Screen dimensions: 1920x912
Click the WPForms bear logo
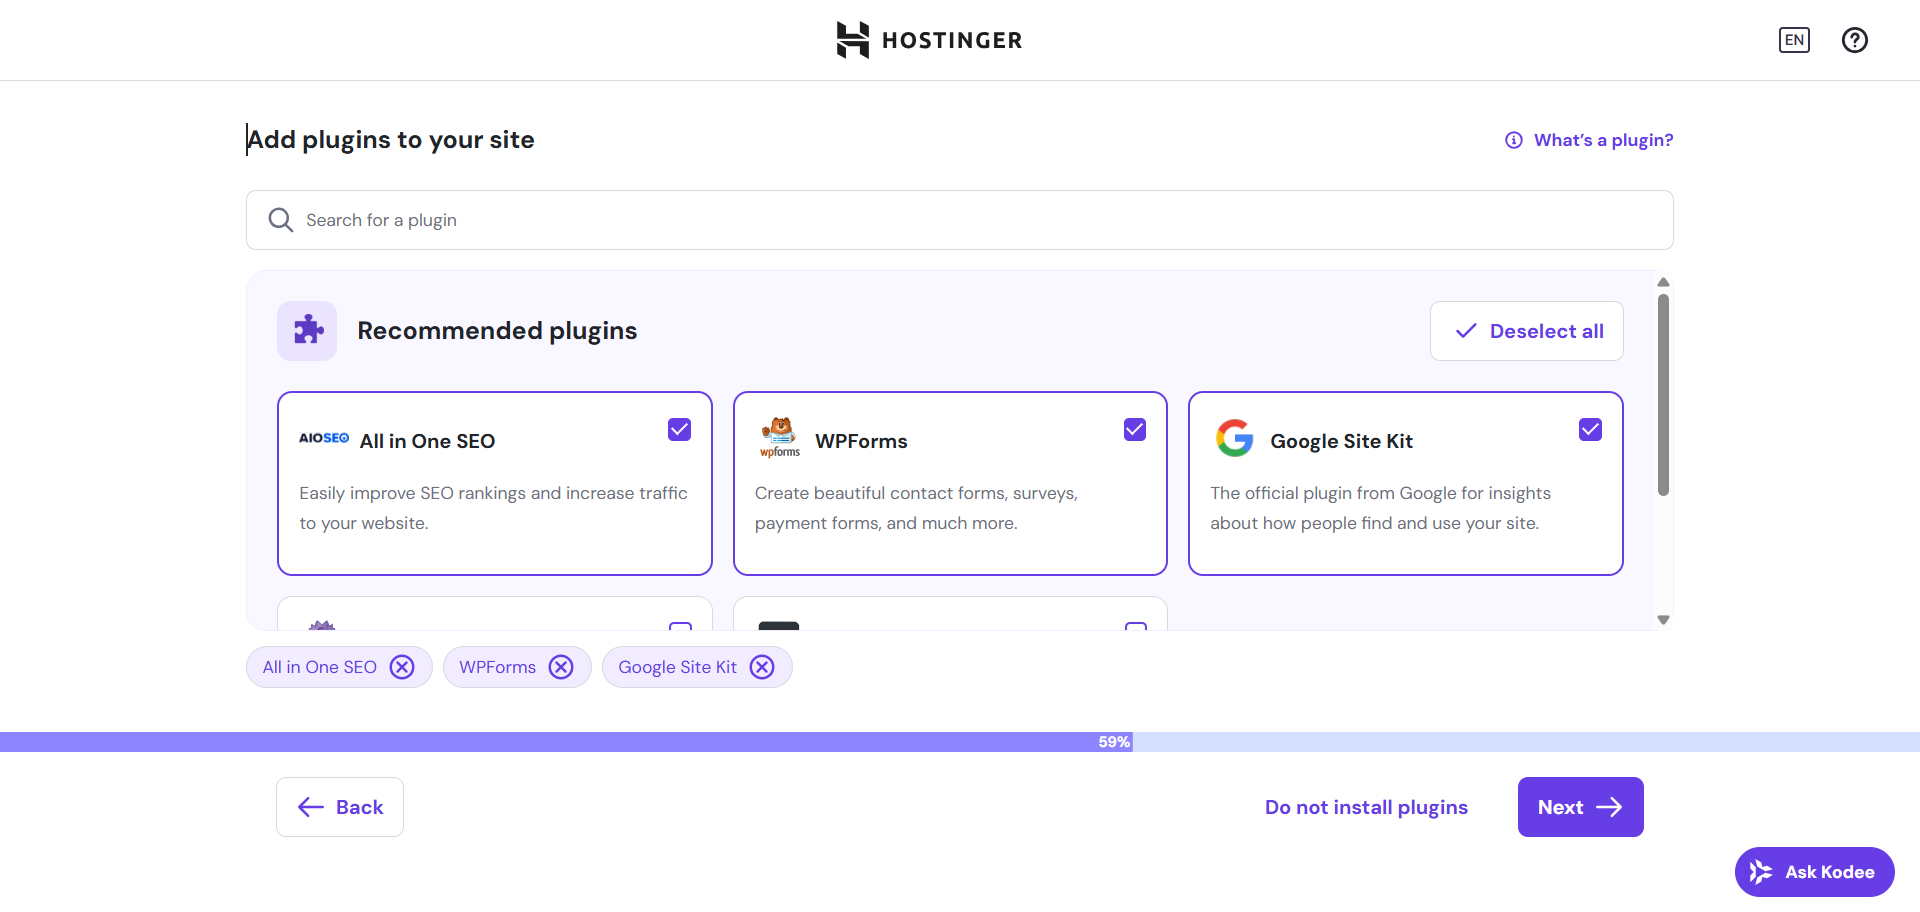coord(780,438)
